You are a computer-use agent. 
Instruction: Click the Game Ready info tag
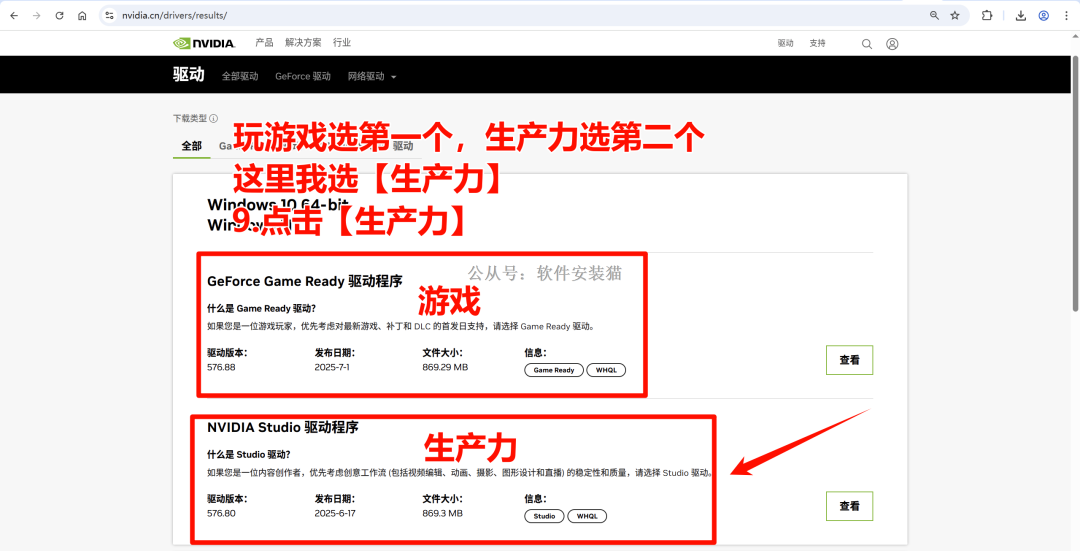554,371
